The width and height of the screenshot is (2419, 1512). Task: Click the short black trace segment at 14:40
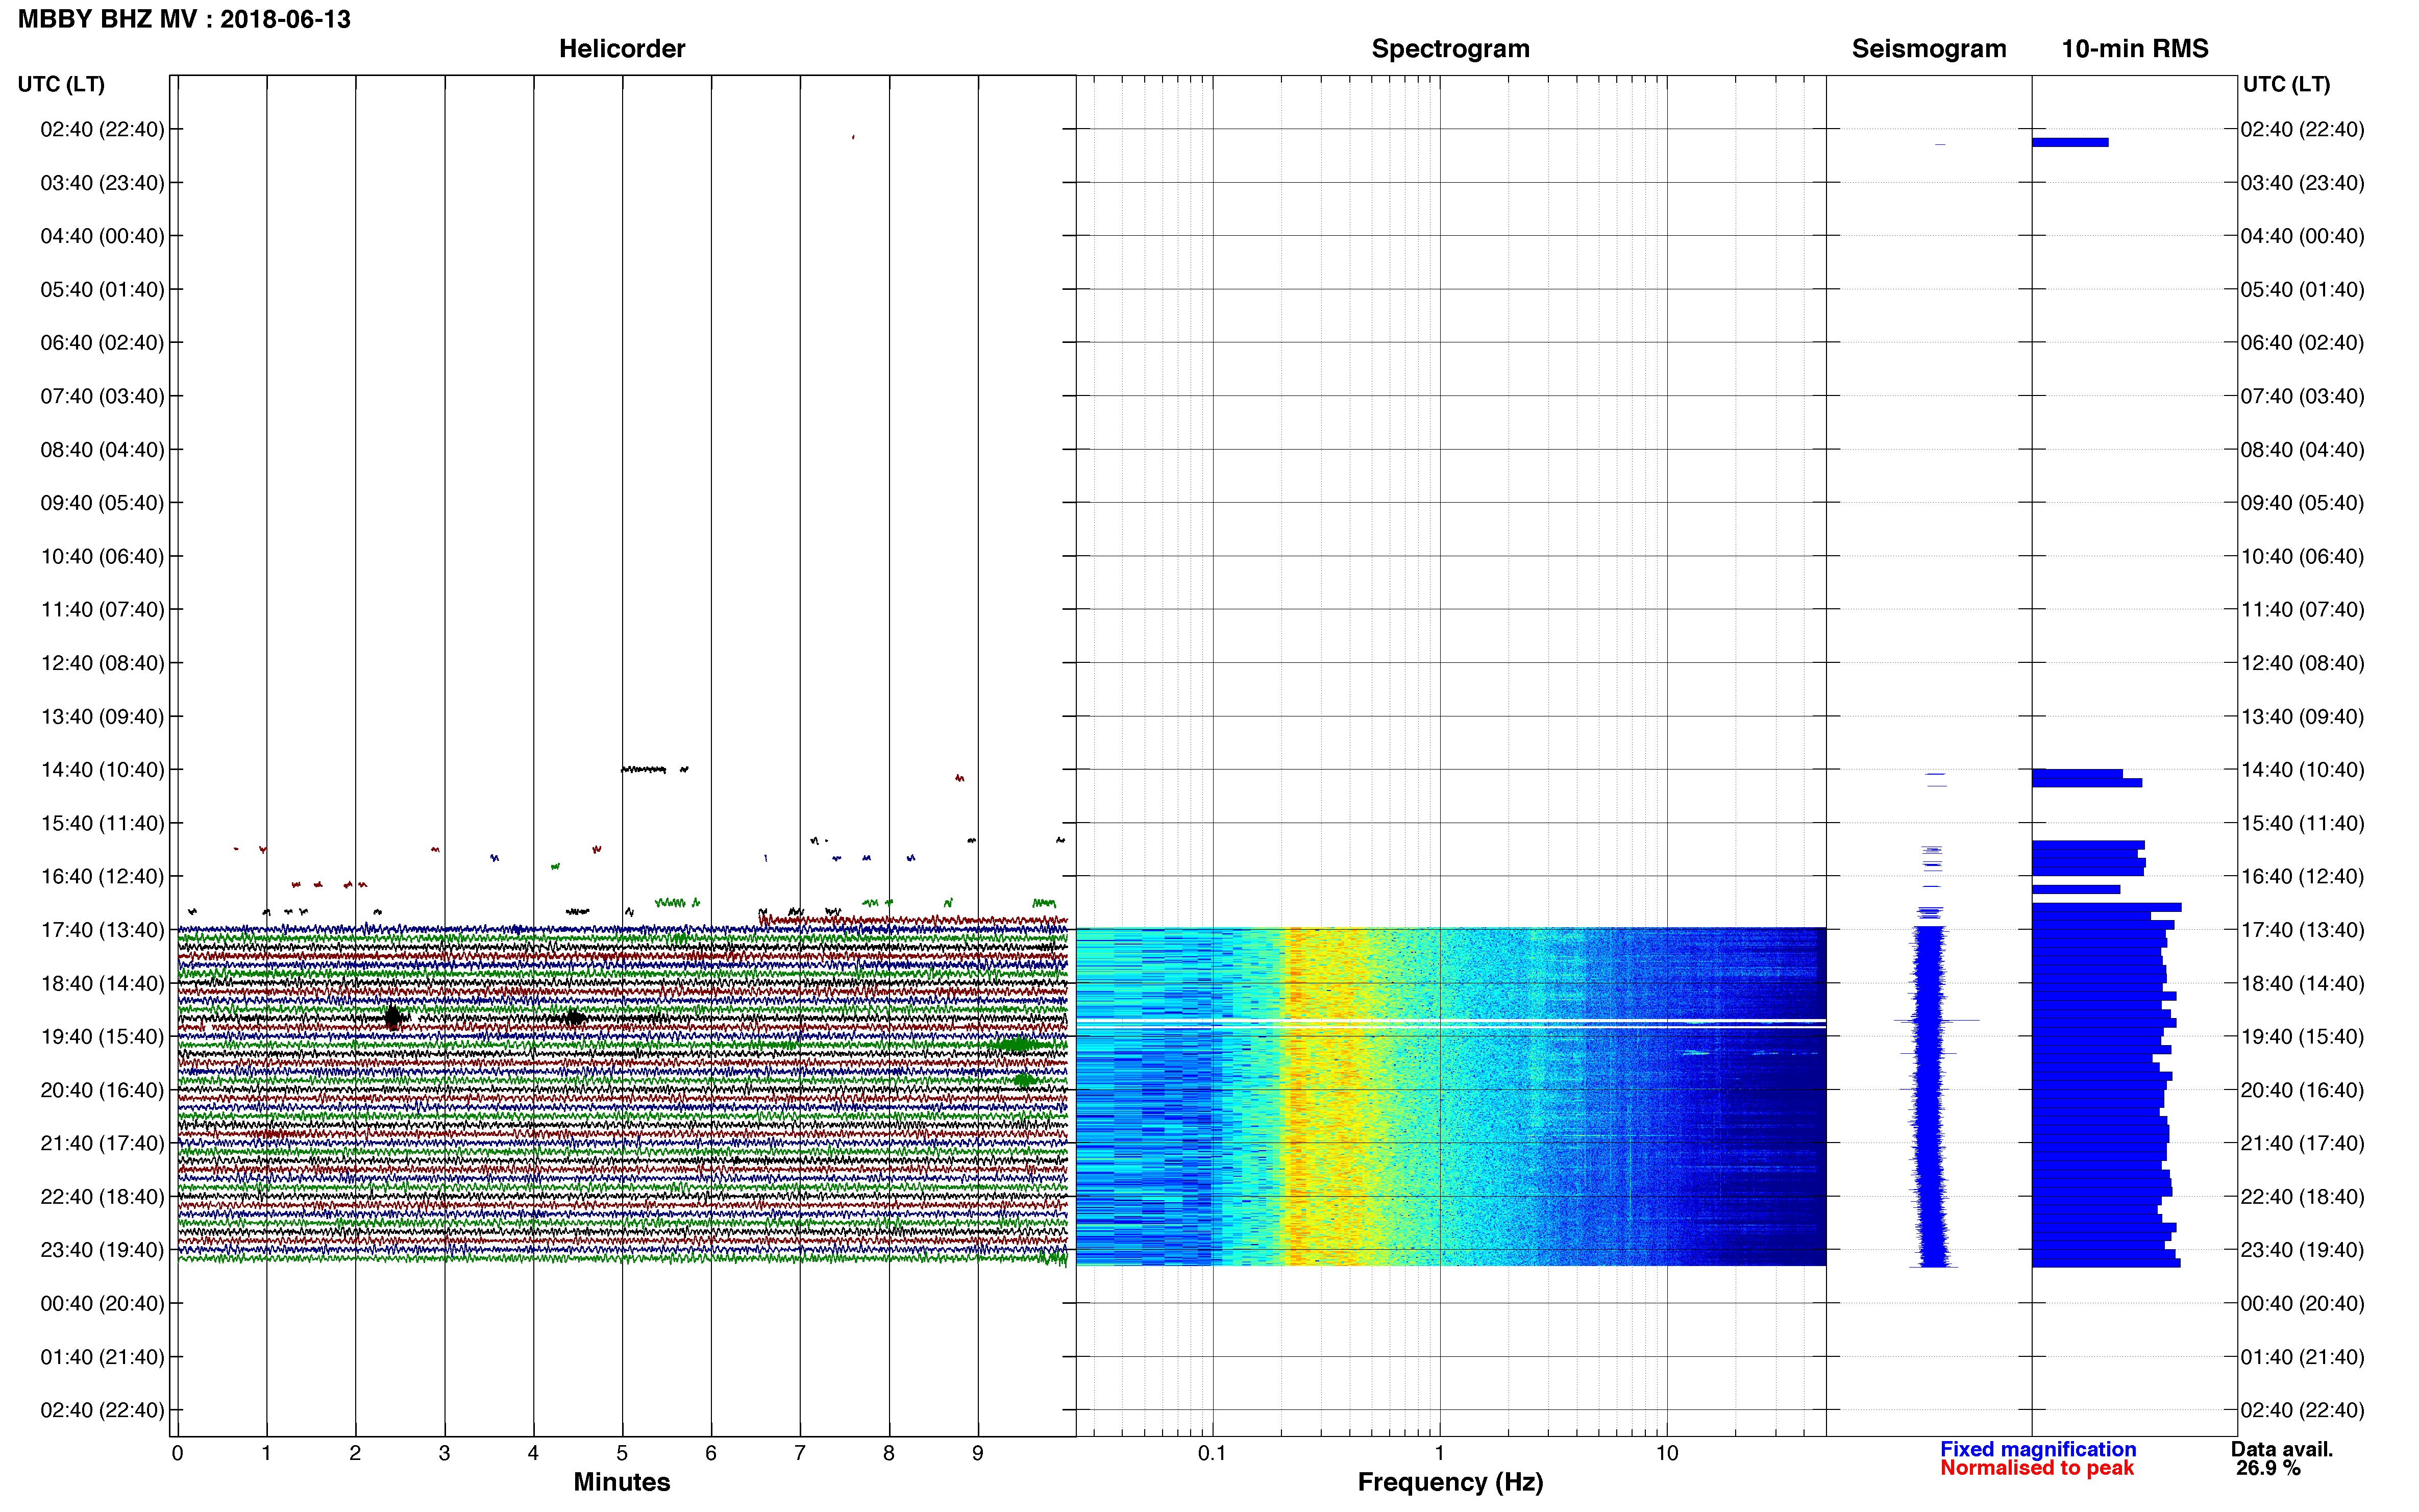[643, 770]
